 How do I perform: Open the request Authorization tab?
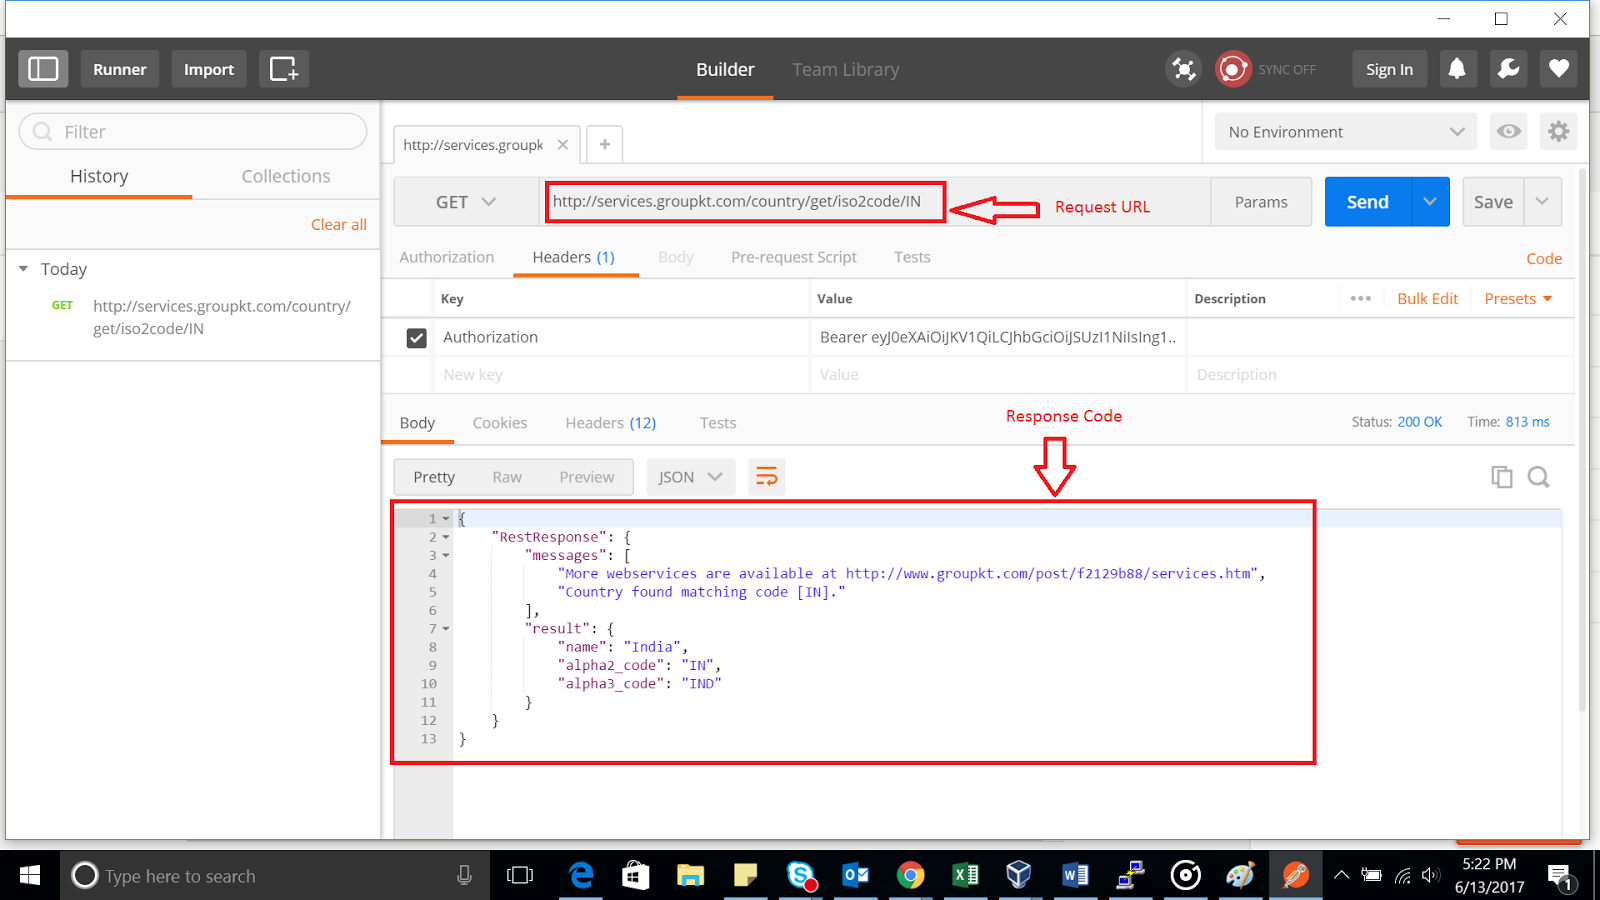tap(447, 257)
